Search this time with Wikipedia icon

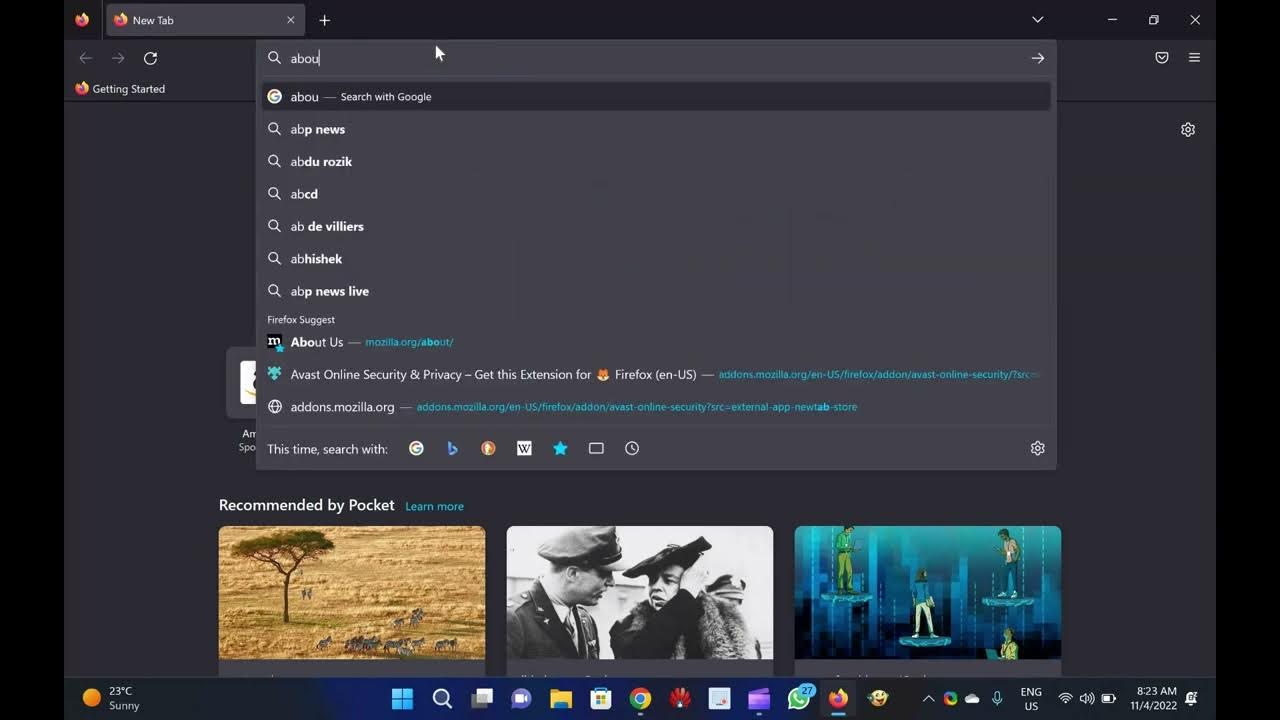[x=524, y=449]
